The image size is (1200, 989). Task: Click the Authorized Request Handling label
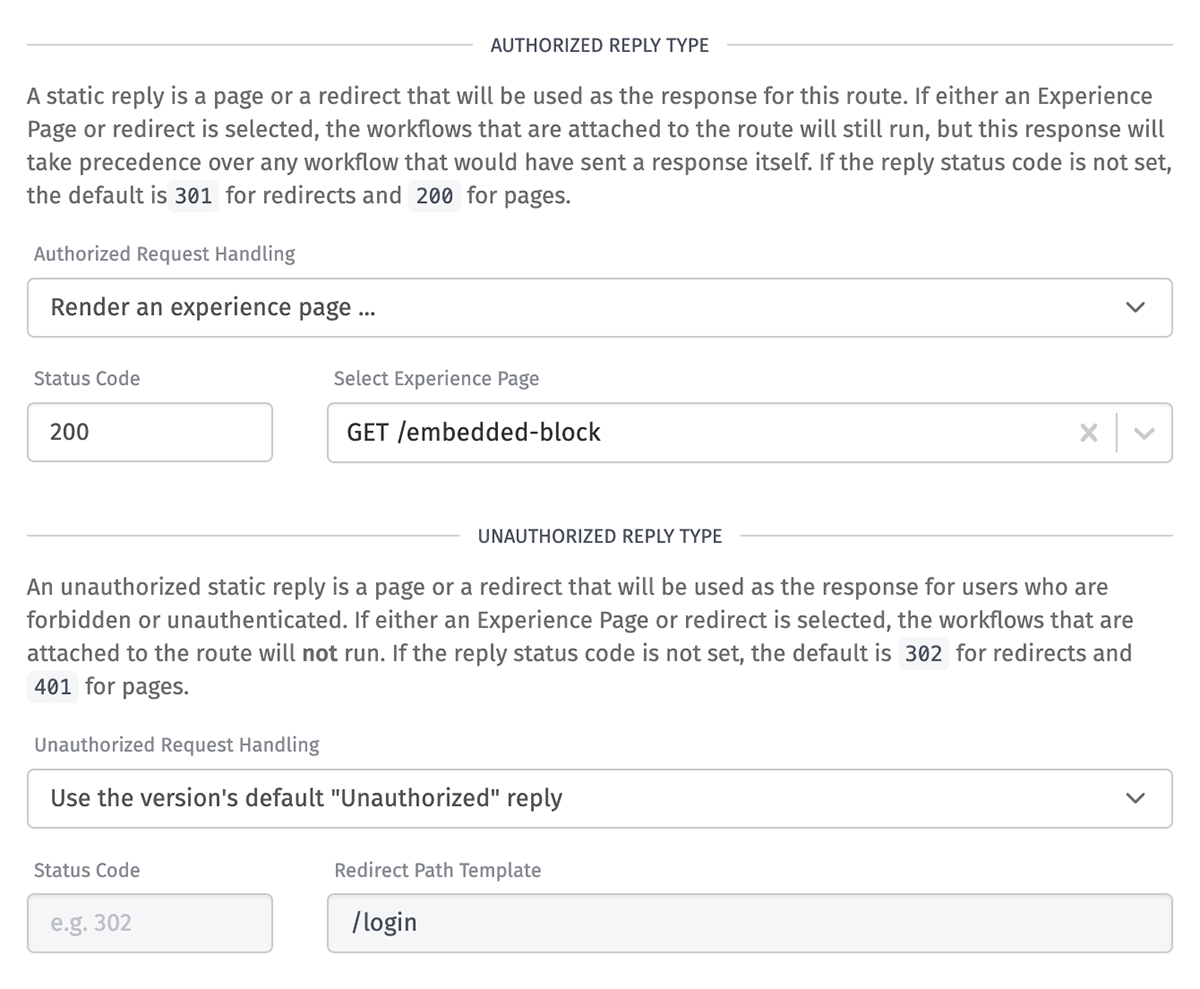(x=164, y=254)
